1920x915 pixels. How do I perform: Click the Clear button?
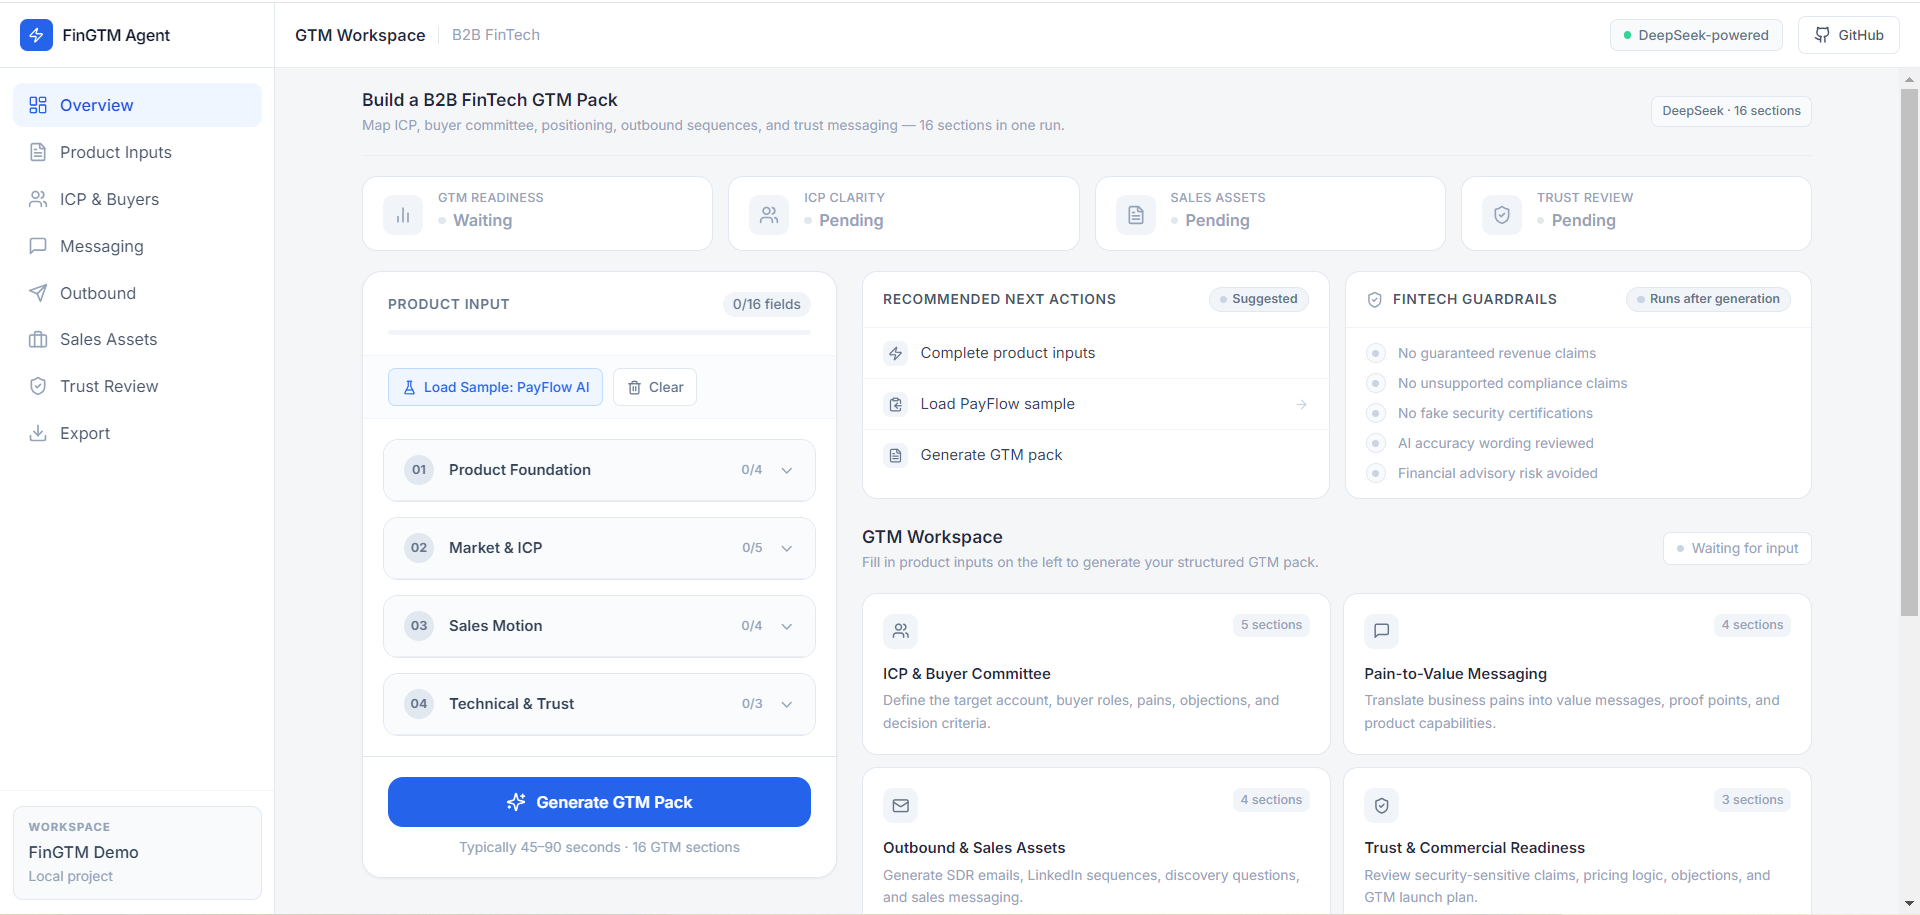pyautogui.click(x=655, y=387)
